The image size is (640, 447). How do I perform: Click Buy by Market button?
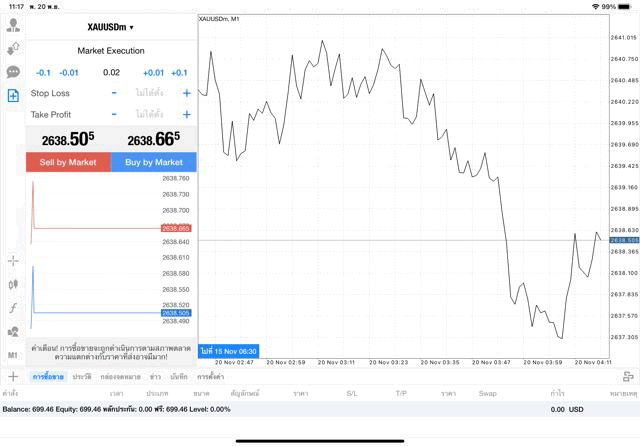(x=154, y=162)
